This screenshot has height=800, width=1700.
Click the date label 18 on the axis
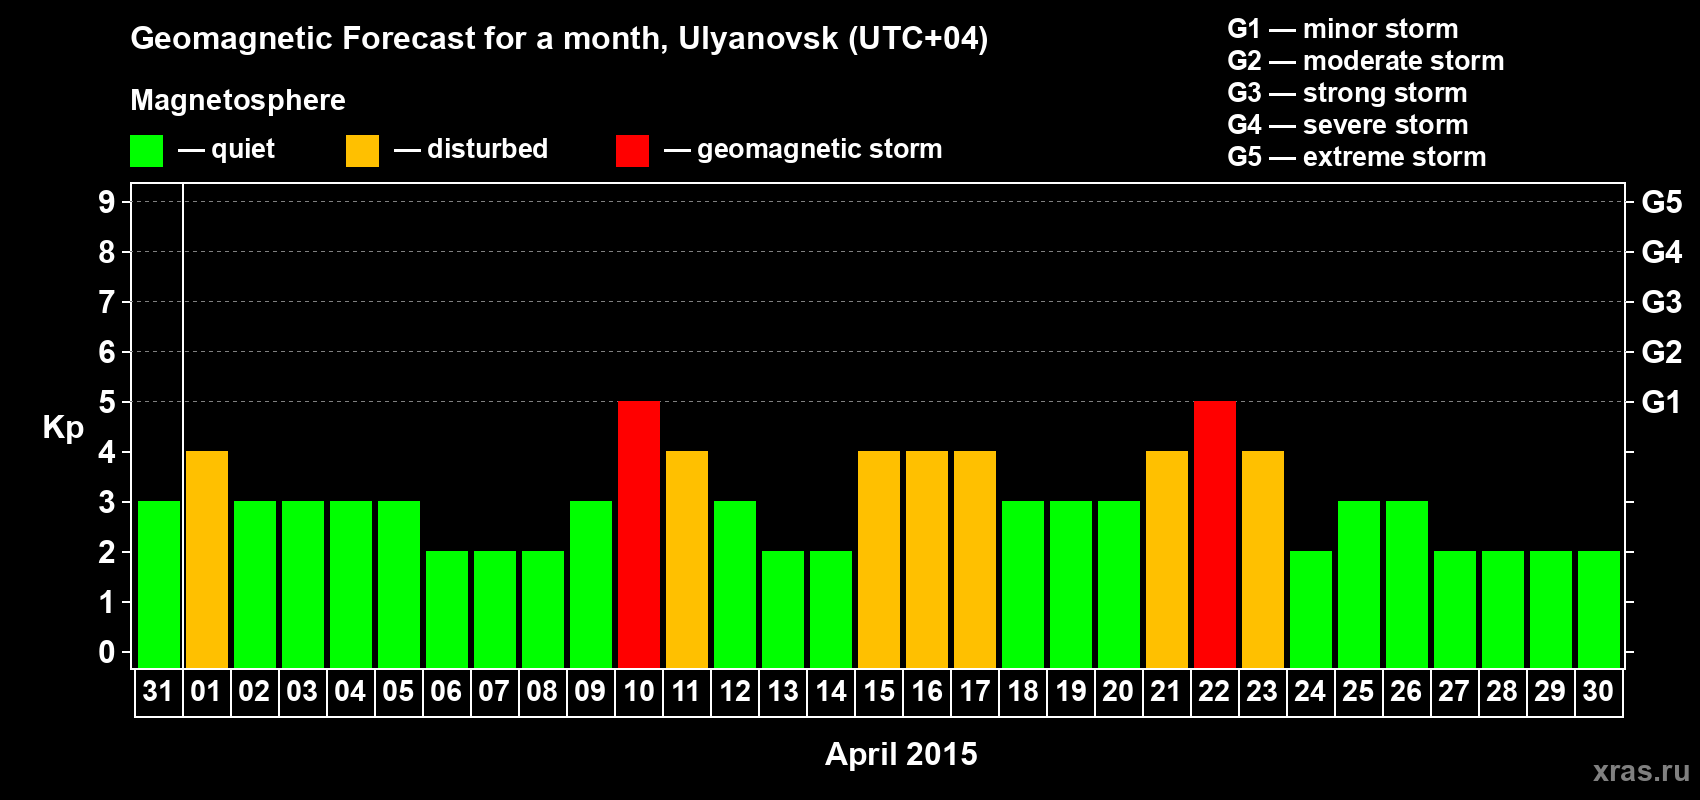(1023, 691)
